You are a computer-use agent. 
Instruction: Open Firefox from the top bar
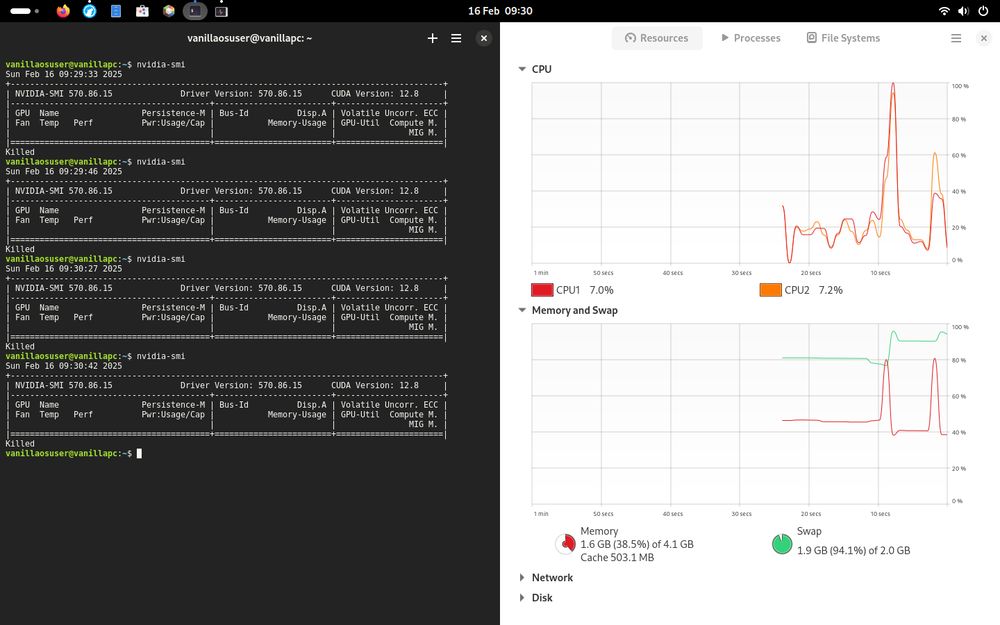[61, 11]
